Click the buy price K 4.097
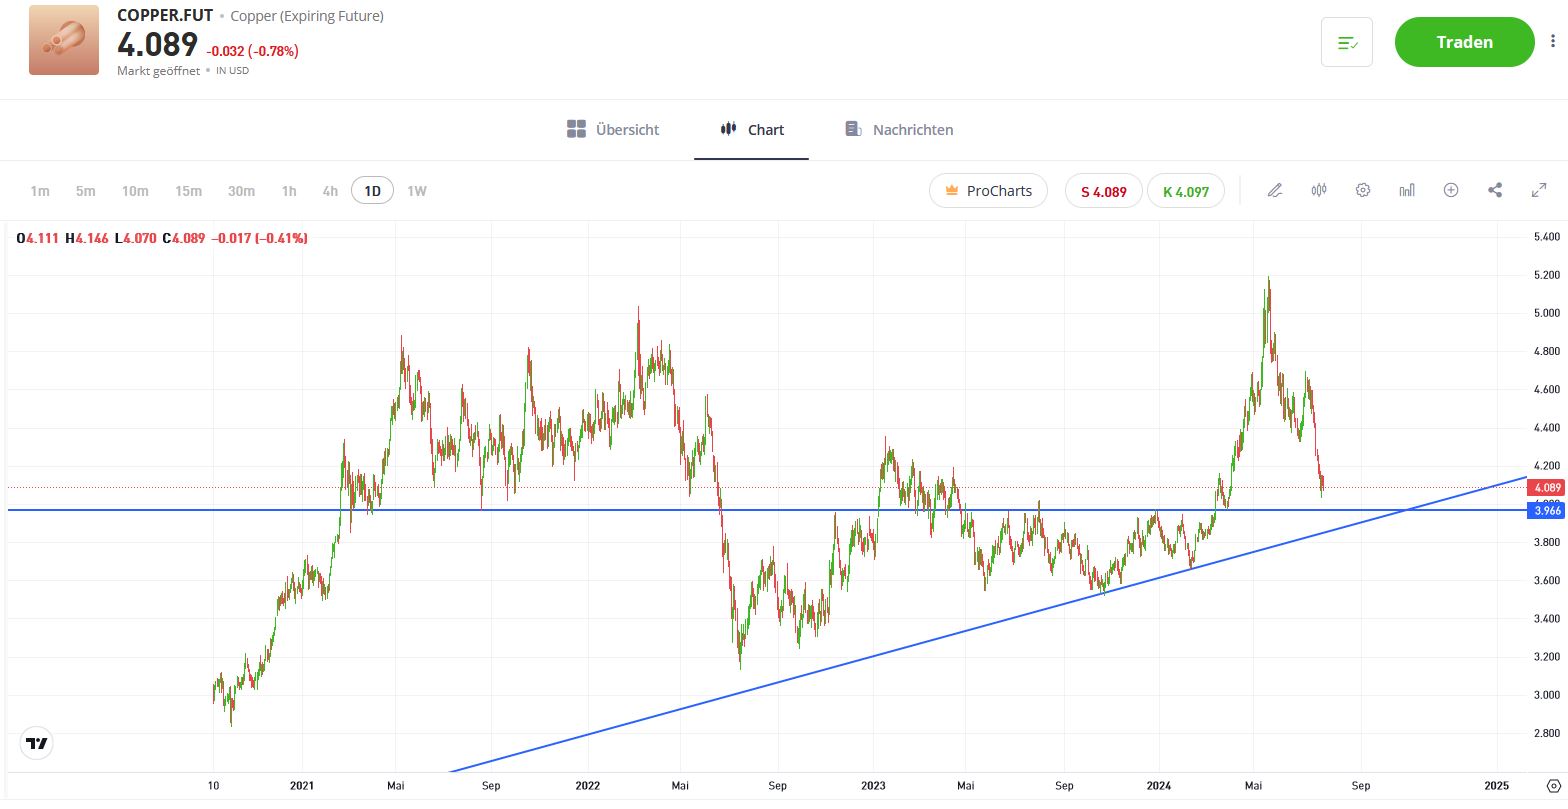This screenshot has height=809, width=1568. click(1185, 191)
